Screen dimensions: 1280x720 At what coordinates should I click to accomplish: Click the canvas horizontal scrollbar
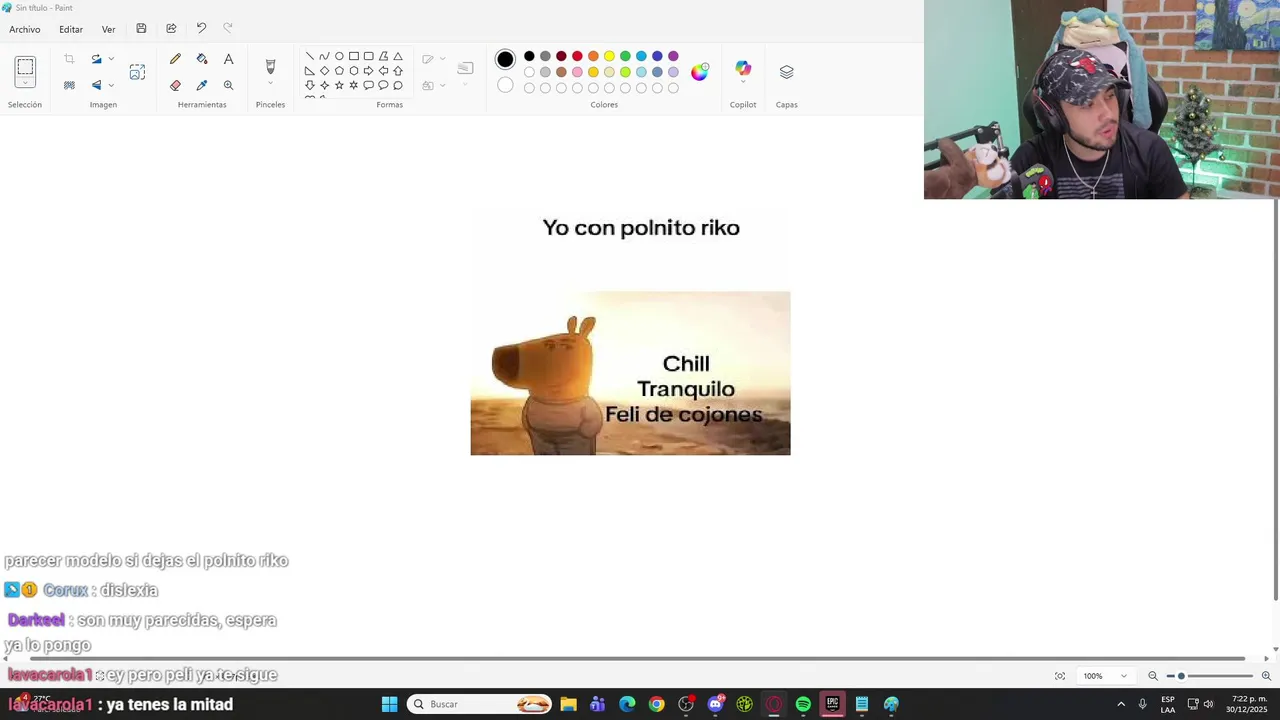point(637,659)
